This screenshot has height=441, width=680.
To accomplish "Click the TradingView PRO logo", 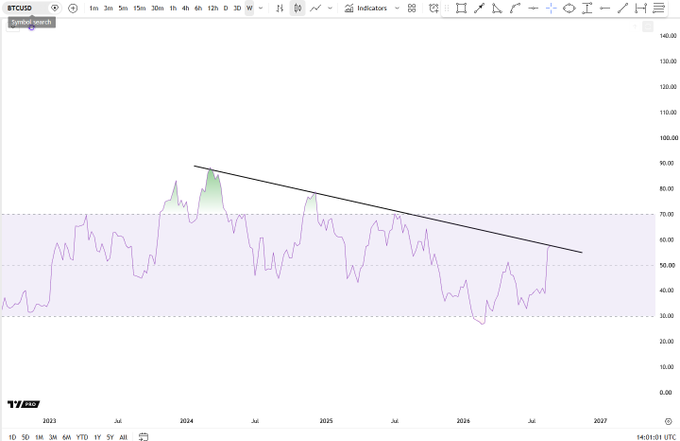I will [x=23, y=404].
